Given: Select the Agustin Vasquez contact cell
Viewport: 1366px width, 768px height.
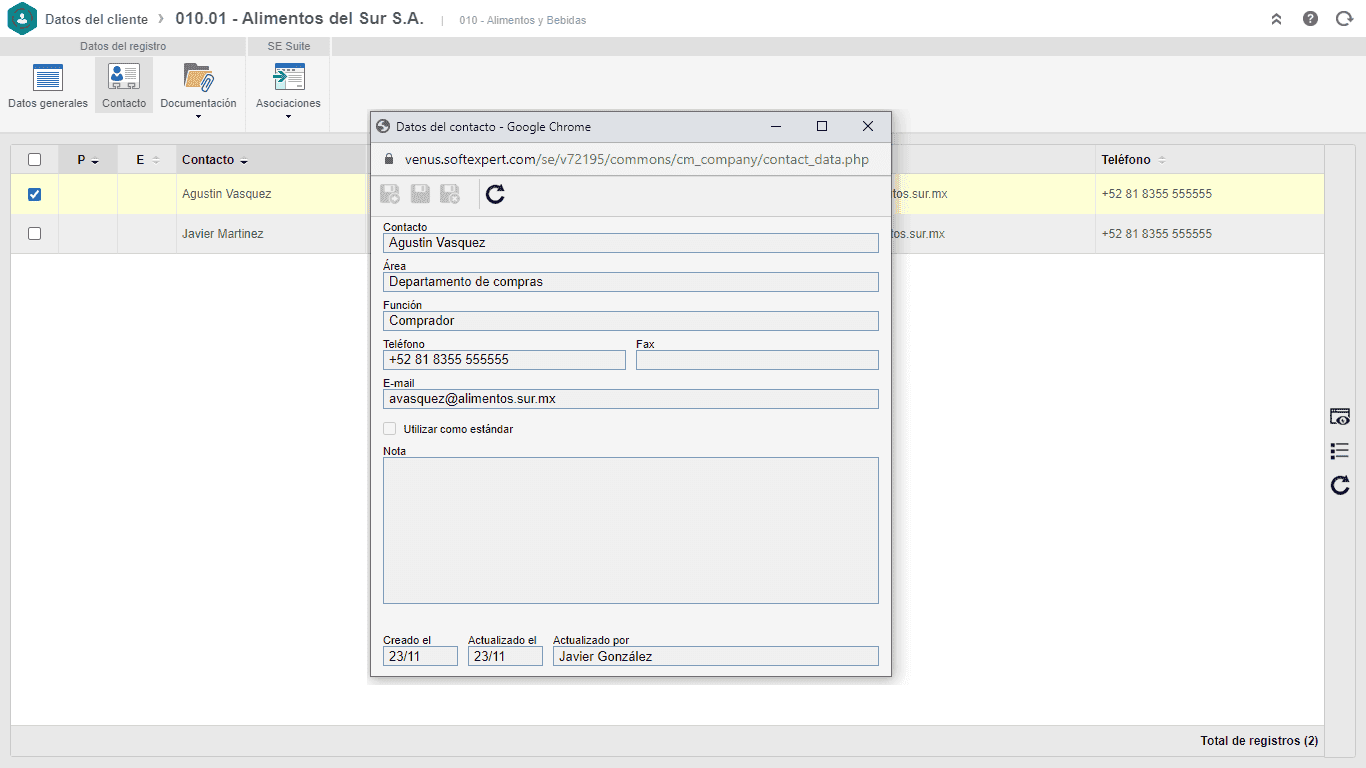Looking at the screenshot, I should pyautogui.click(x=226, y=194).
